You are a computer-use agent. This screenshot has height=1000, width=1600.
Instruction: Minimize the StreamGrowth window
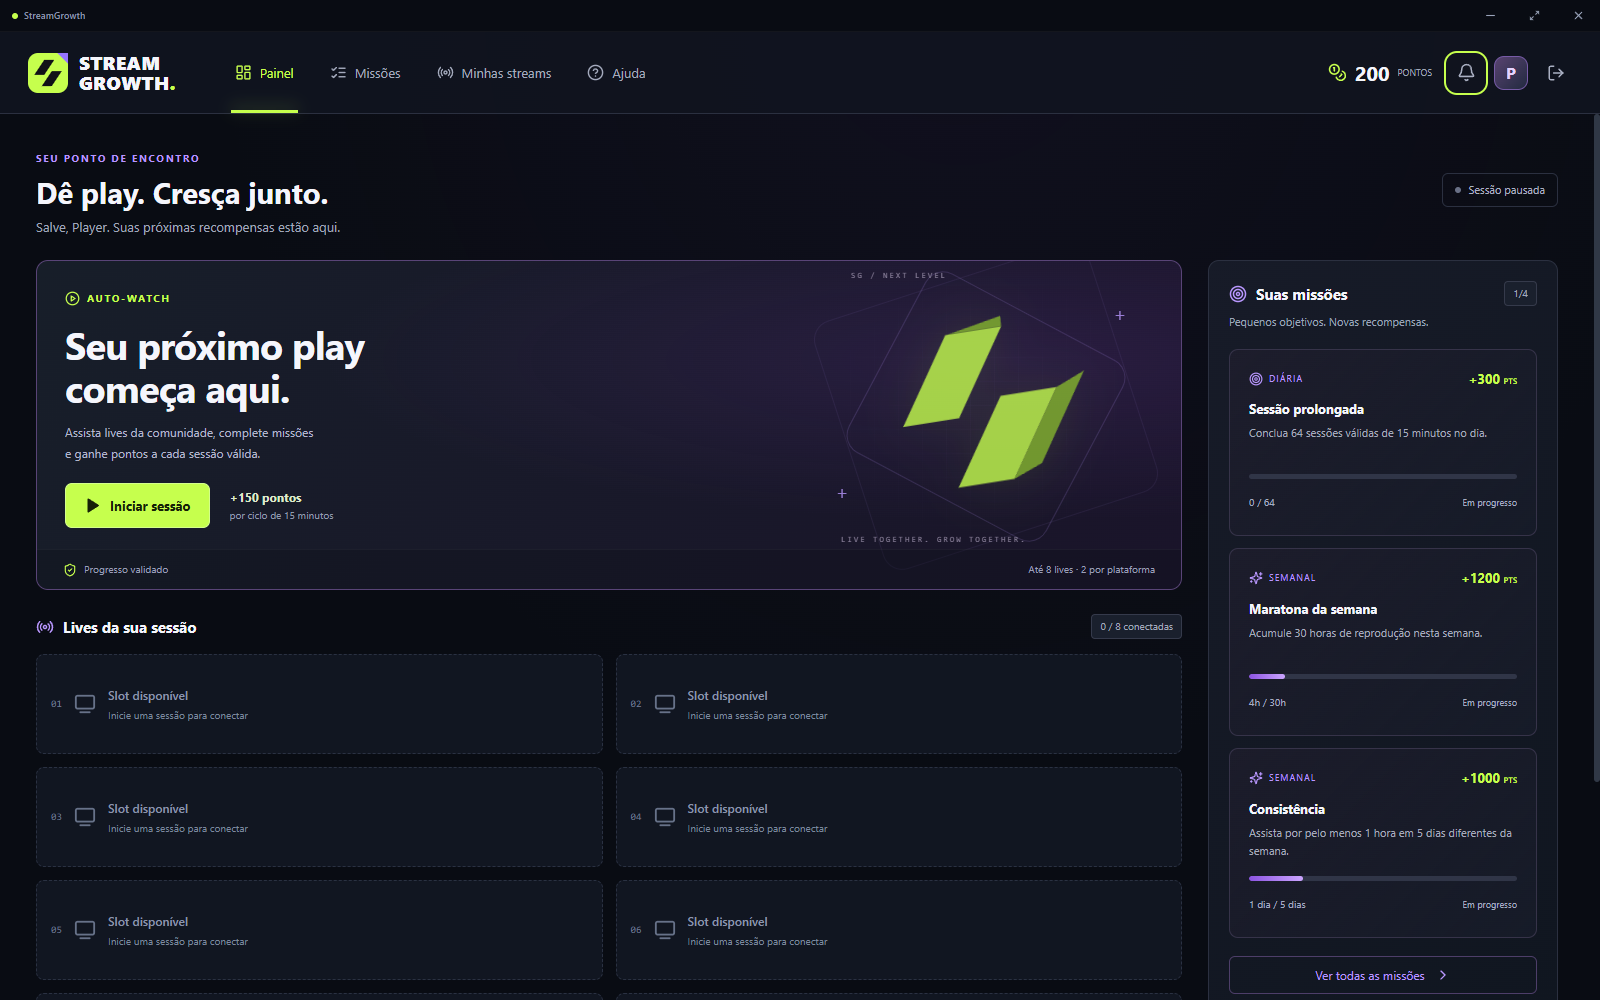pyautogui.click(x=1490, y=15)
